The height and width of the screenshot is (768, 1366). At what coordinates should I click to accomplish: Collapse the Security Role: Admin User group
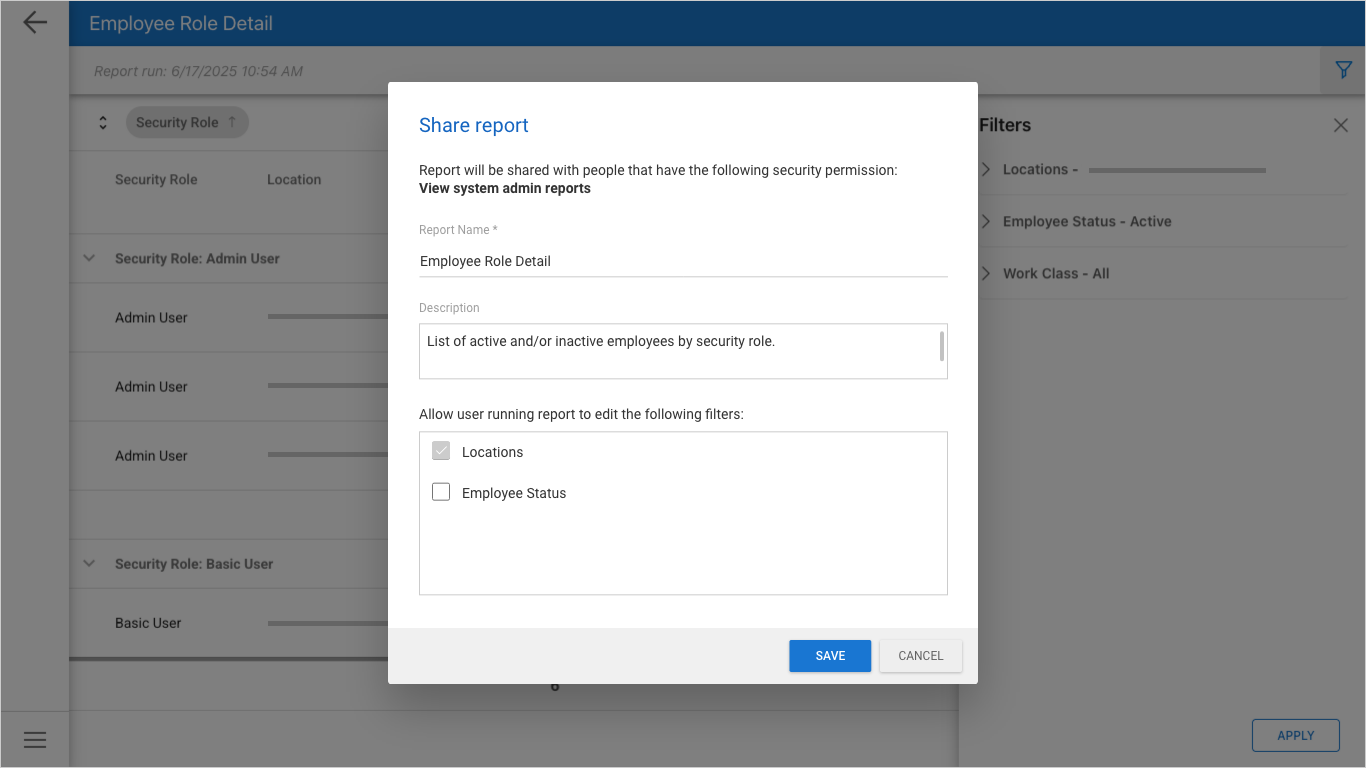click(89, 258)
